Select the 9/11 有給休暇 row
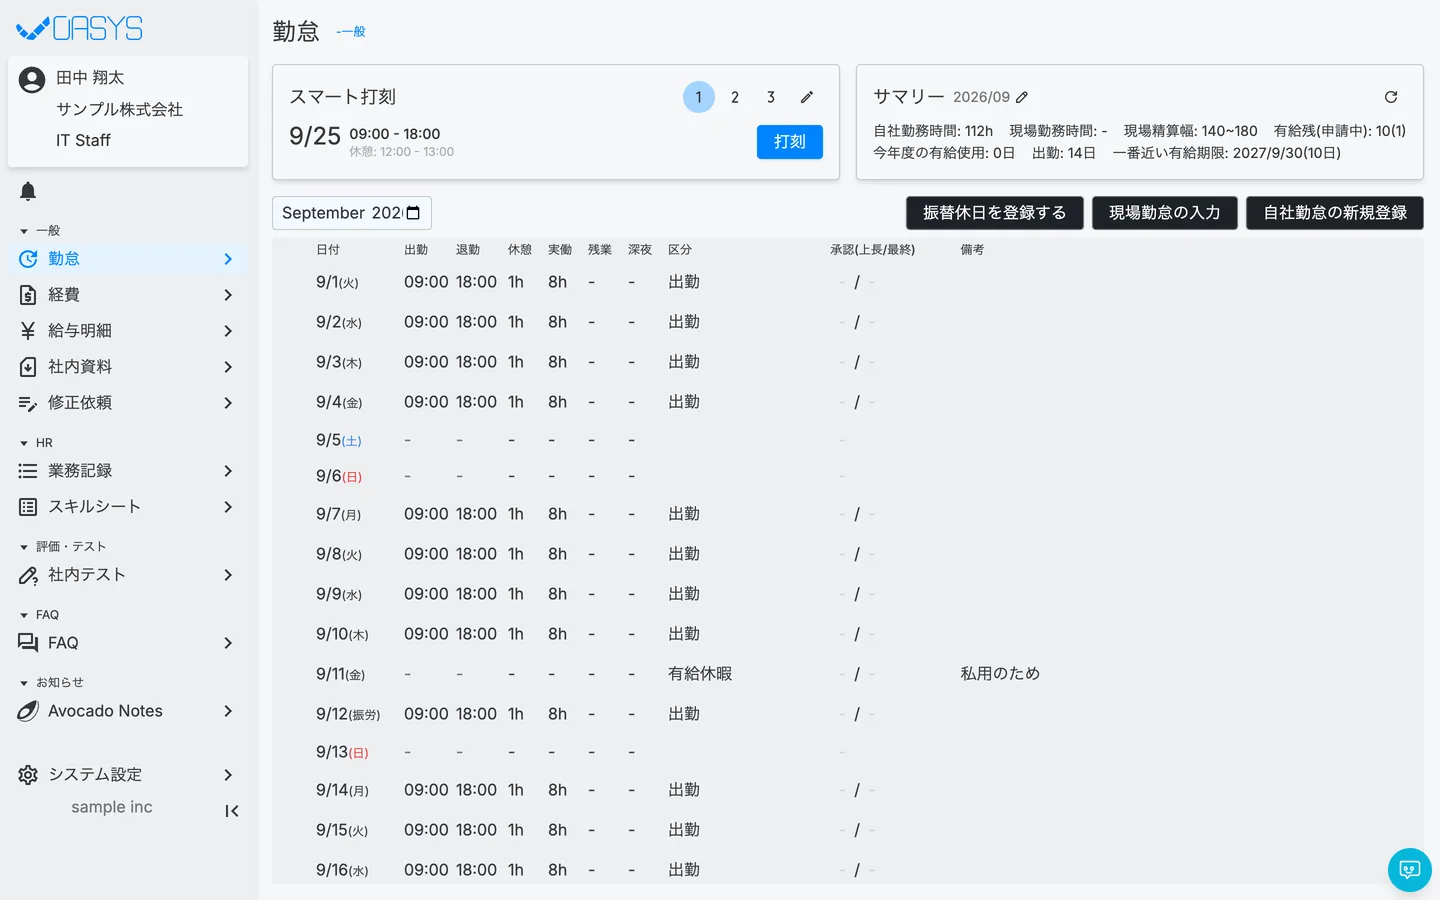Image resolution: width=1440 pixels, height=900 pixels. click(x=848, y=674)
